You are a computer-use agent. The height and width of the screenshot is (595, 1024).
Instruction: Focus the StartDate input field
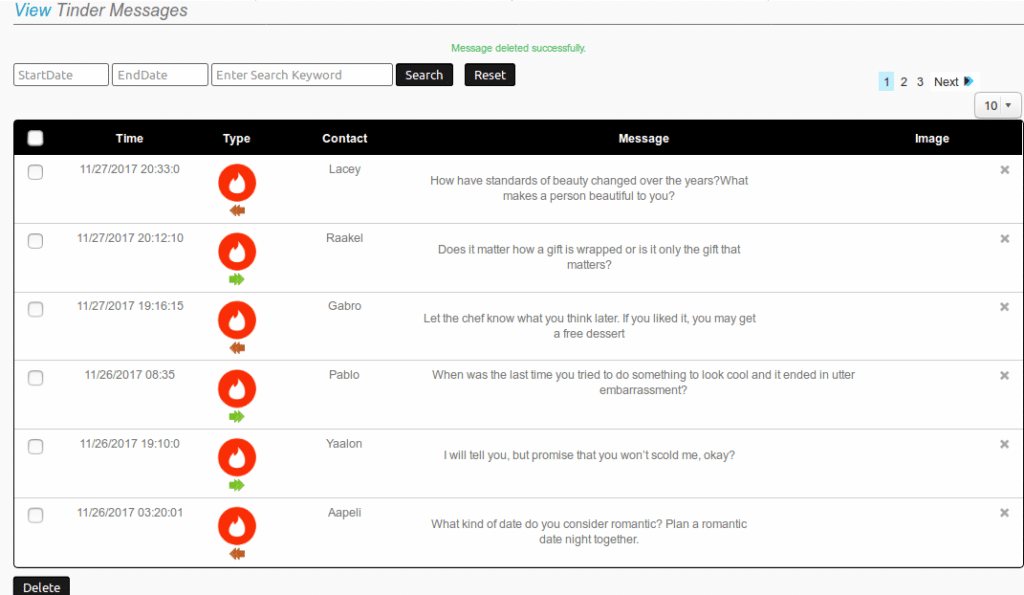(61, 74)
